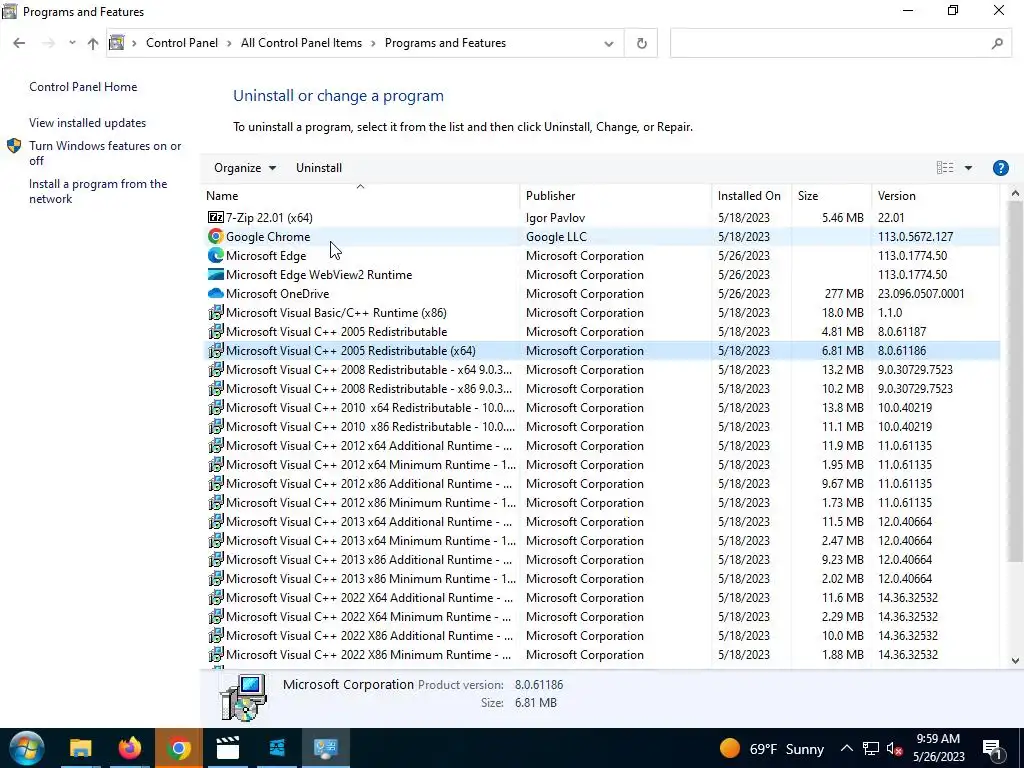Screen dimensions: 1024x768
Task: Select Microsoft Visual C++ 2005 Redistributable row
Action: 601,332
